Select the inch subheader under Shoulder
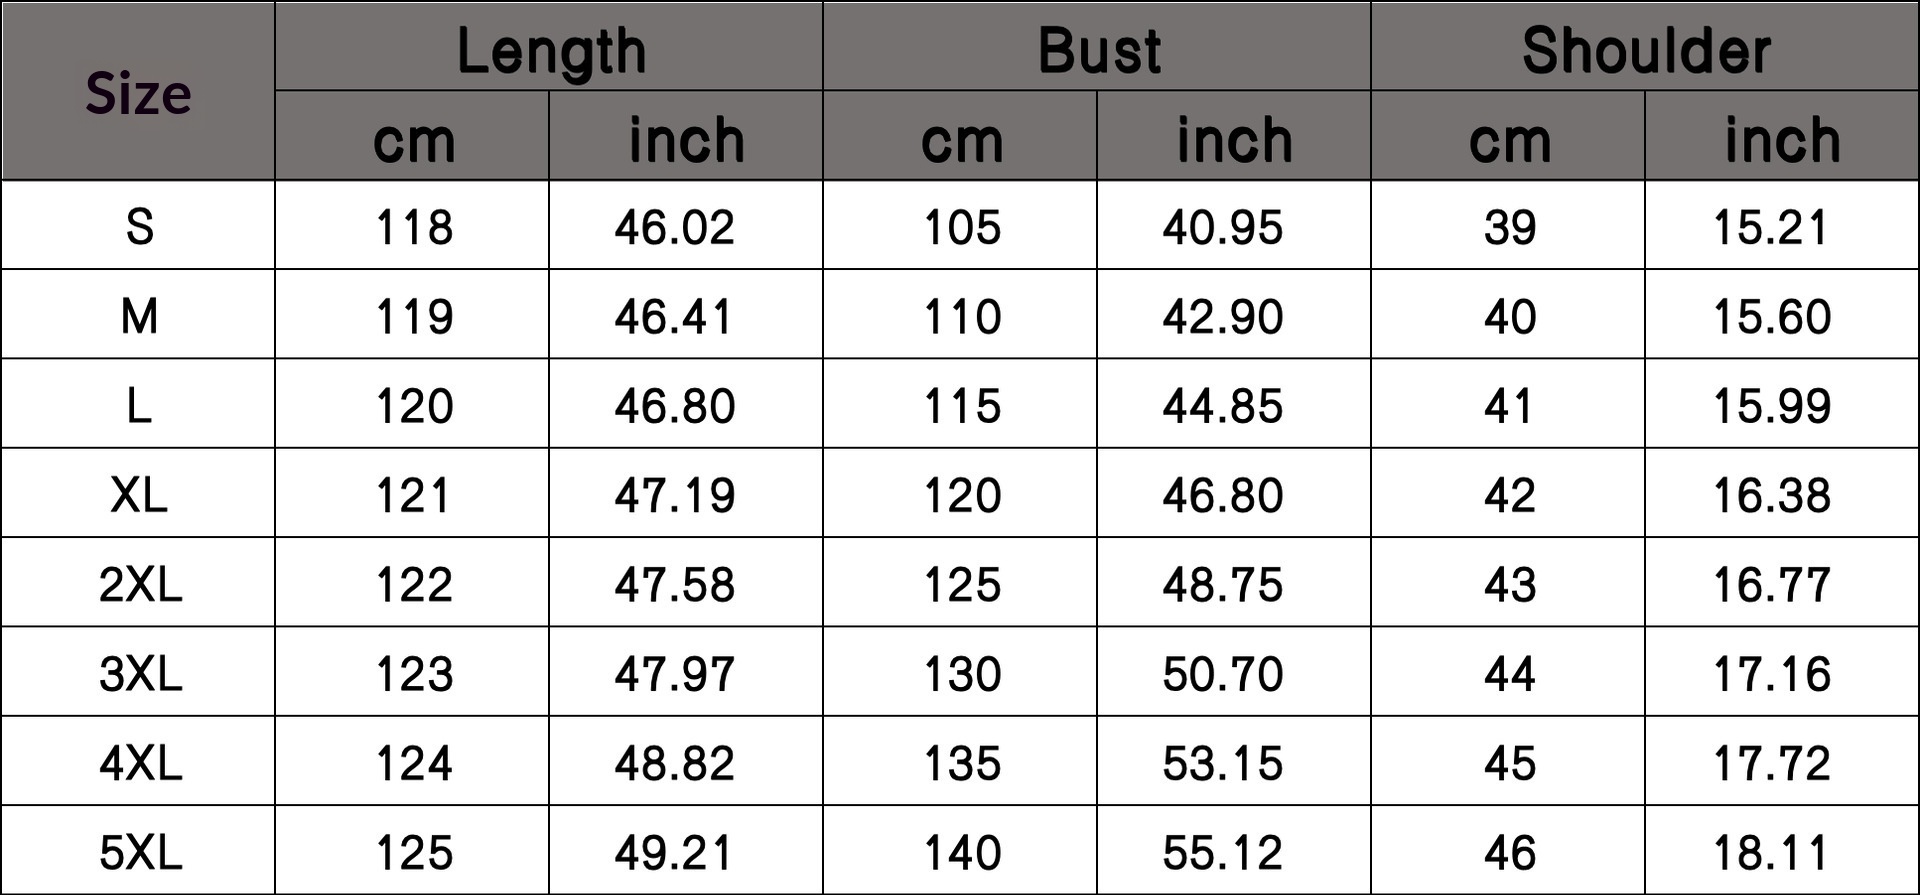The height and width of the screenshot is (895, 1920). (1782, 140)
